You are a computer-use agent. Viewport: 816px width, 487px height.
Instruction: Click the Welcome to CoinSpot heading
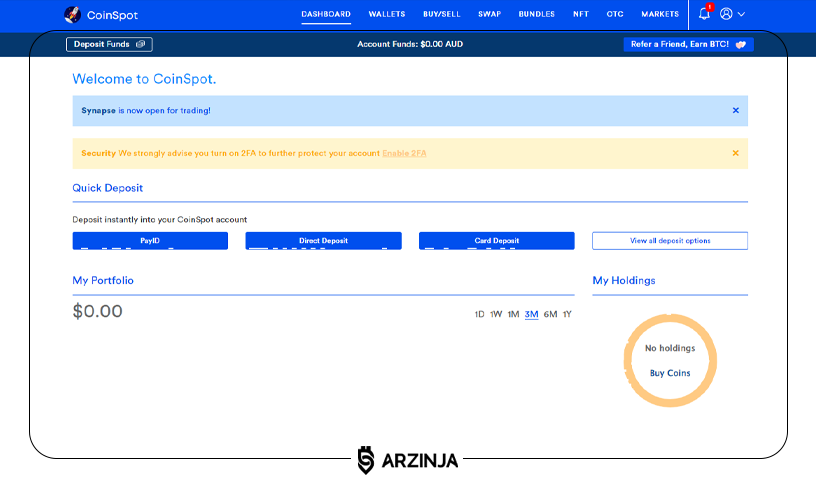point(144,79)
